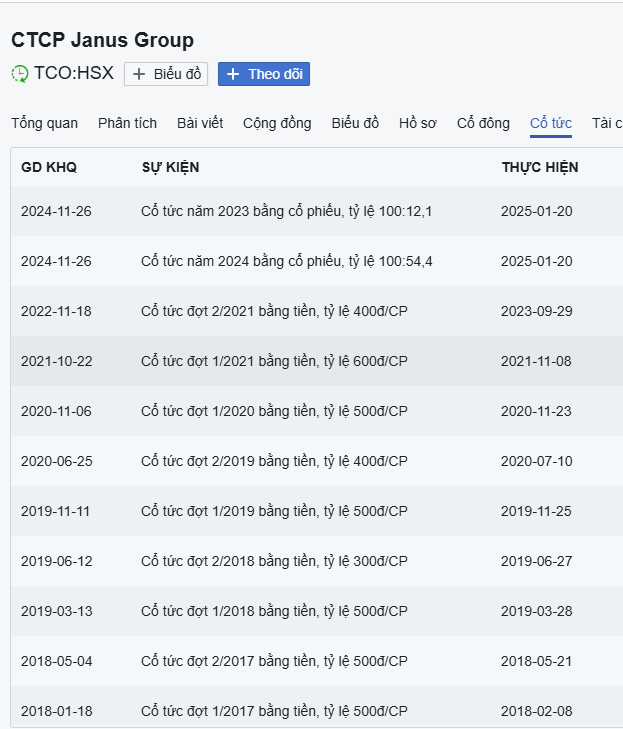Click the green clock icon beside TCO:HSX

point(20,74)
